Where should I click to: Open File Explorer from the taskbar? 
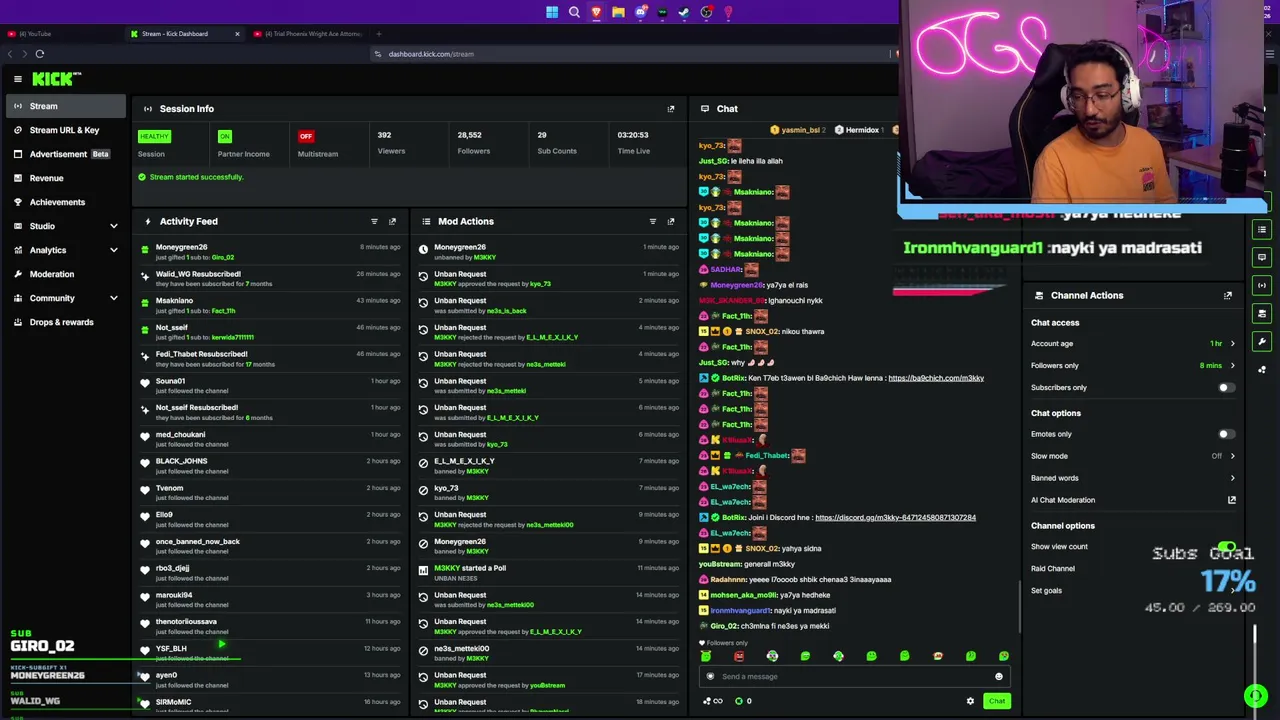(618, 12)
